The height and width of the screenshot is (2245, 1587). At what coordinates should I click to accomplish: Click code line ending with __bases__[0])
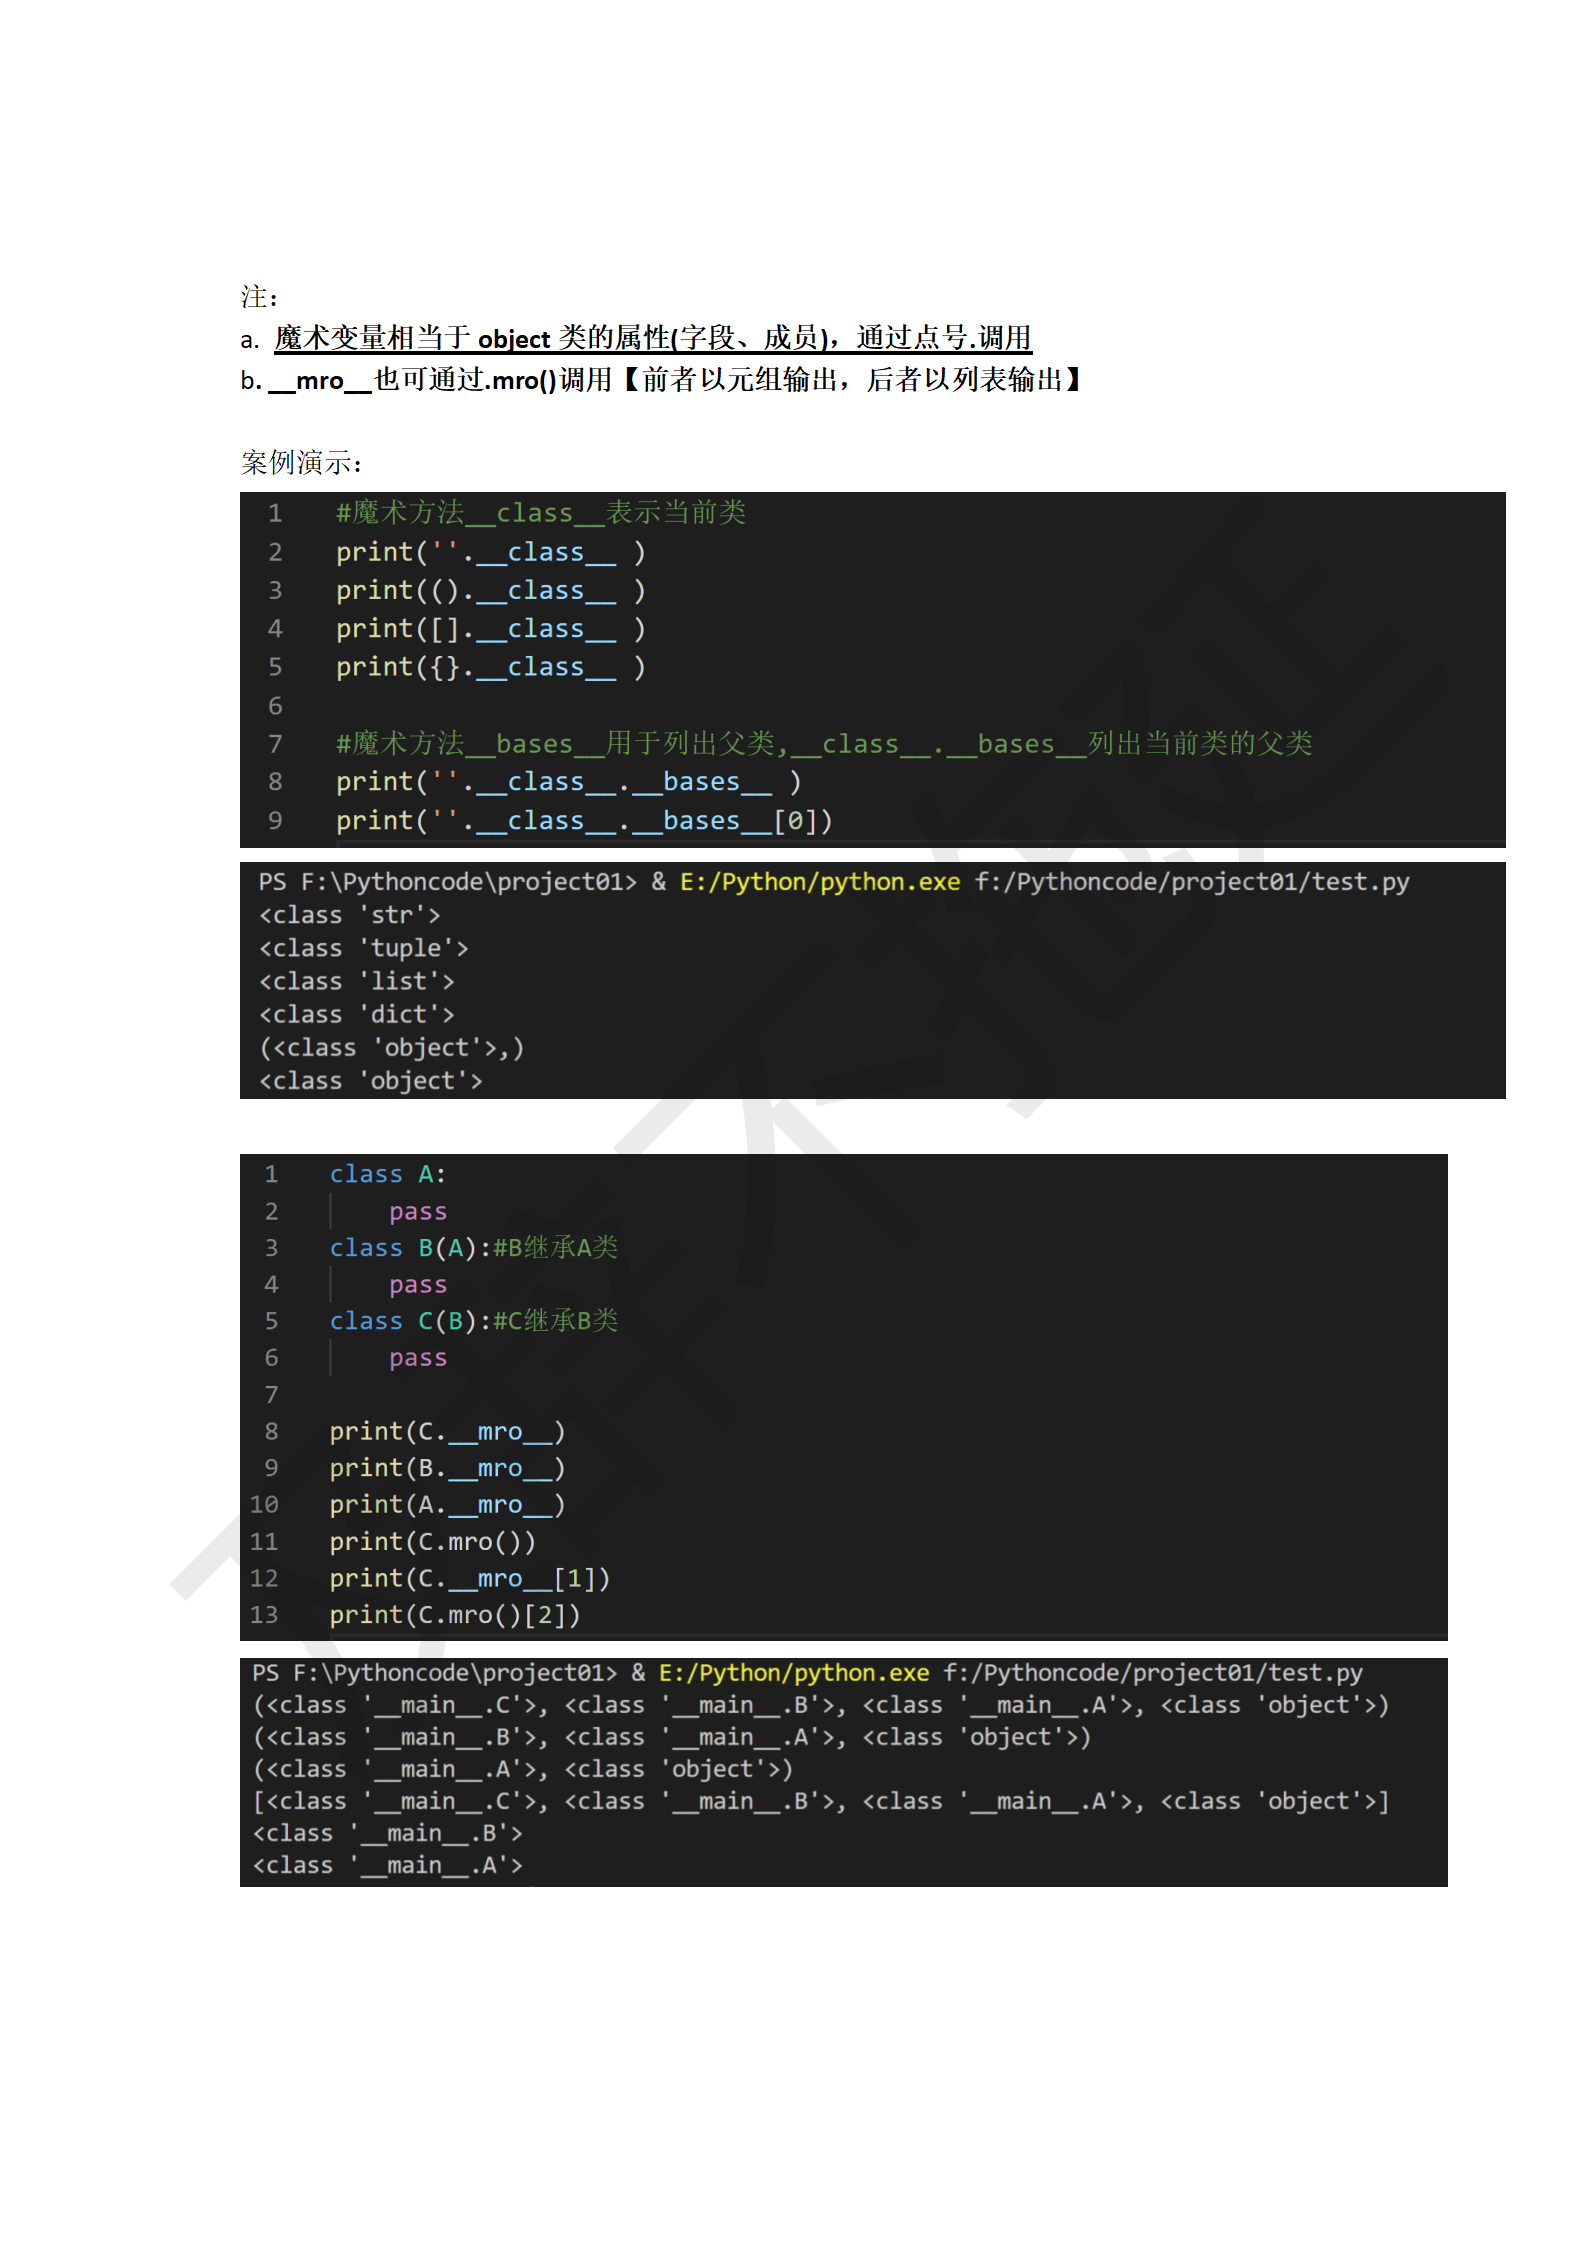pos(584,821)
